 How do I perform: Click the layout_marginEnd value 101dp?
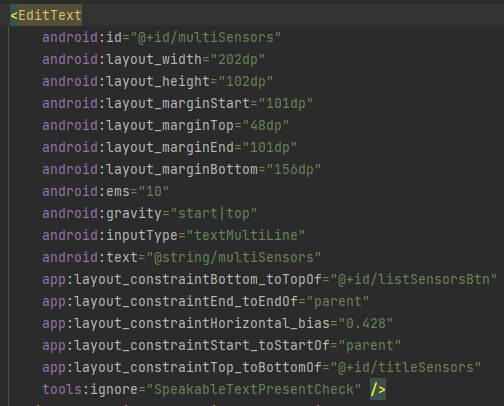tap(270, 147)
